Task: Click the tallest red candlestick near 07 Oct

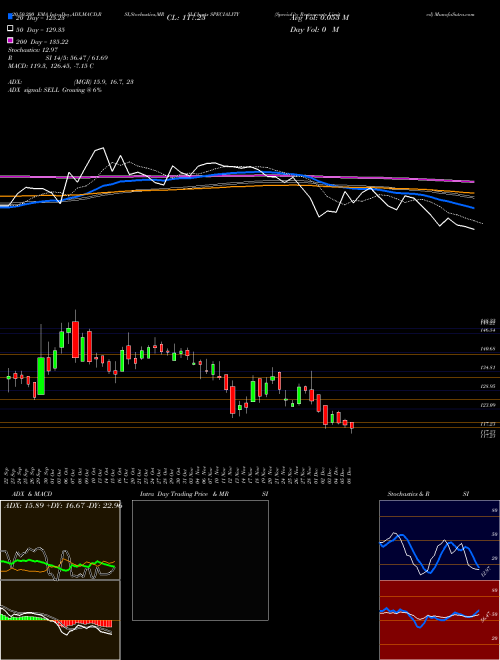Action: click(75, 339)
